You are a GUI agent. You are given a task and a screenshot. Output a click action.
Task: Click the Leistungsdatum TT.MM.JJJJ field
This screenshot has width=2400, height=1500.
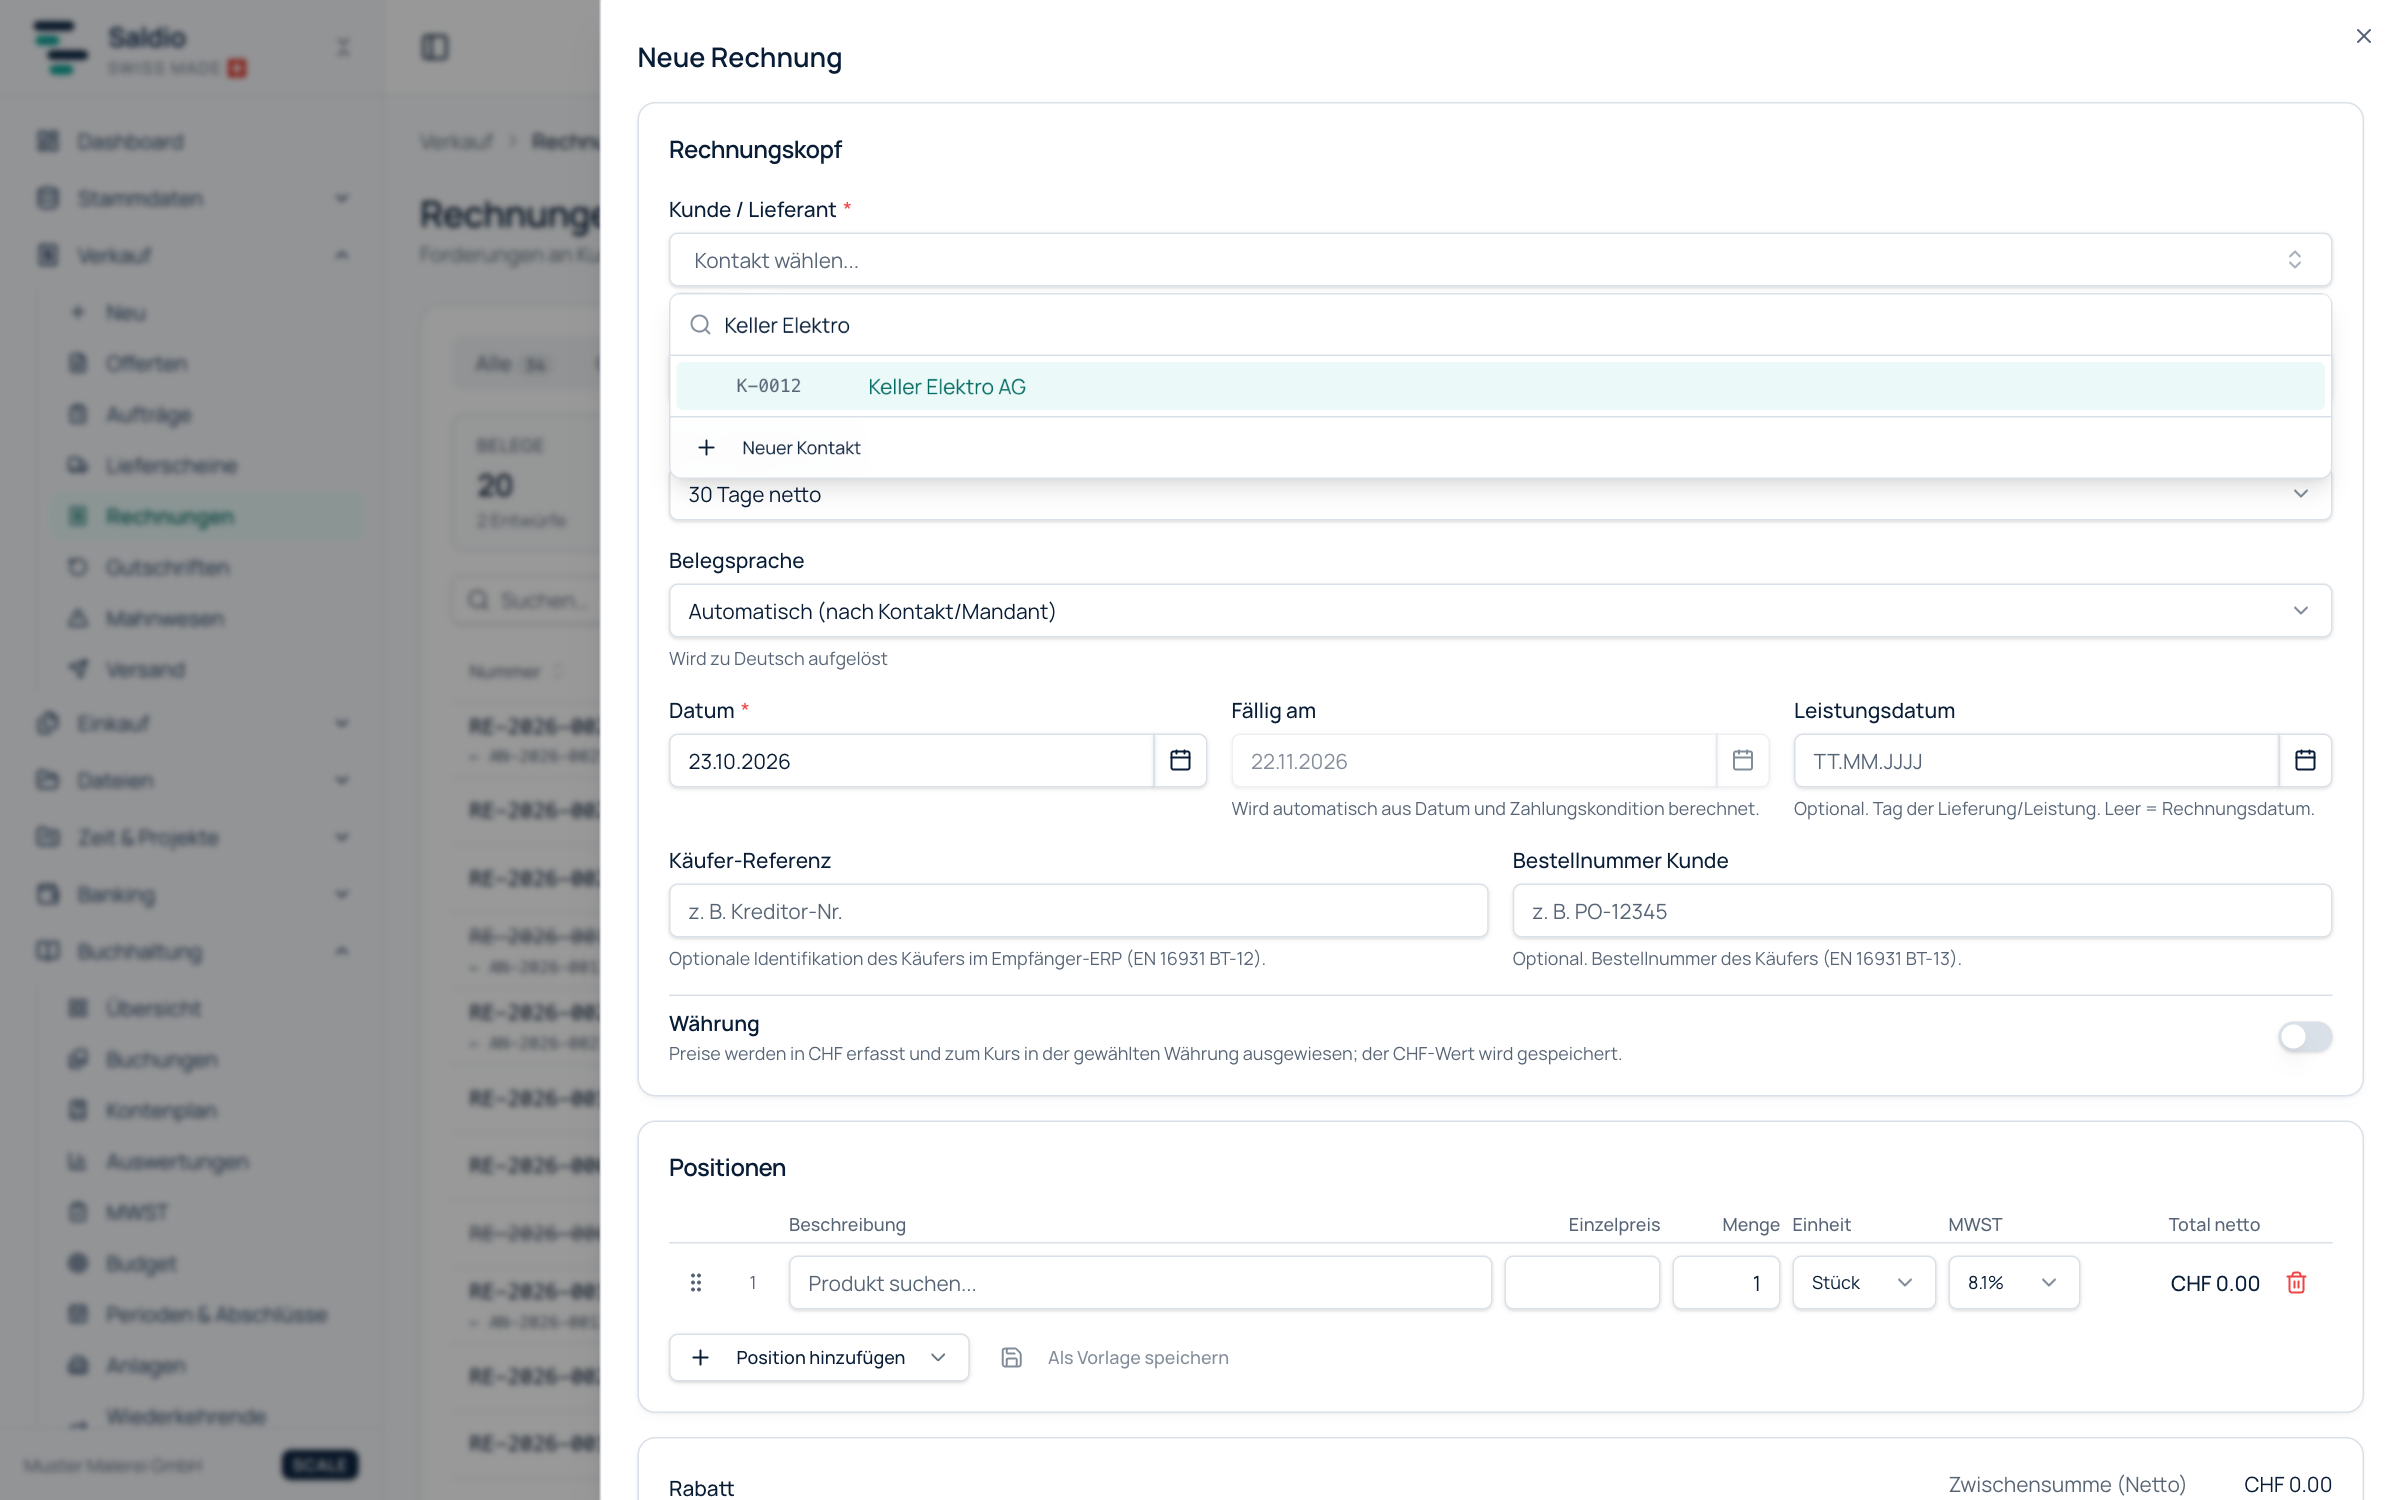[2036, 761]
